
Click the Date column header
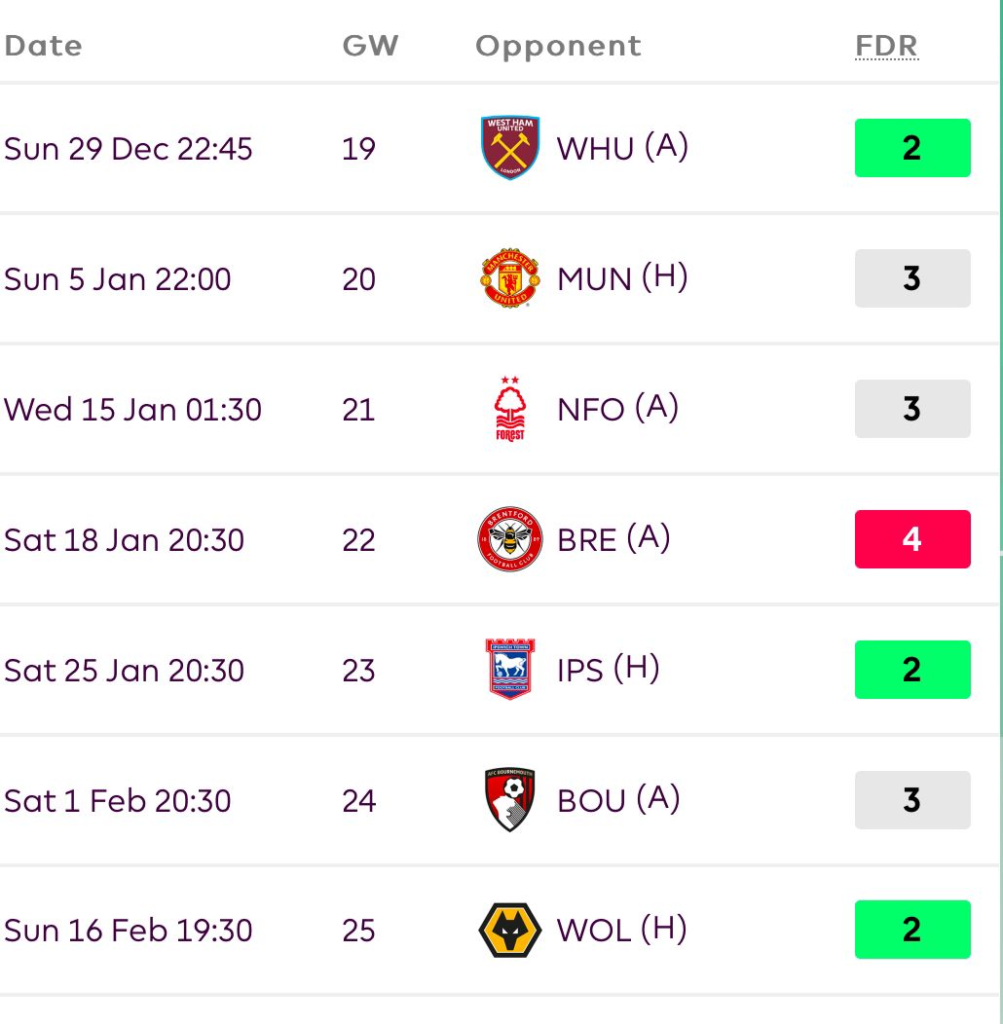point(43,46)
